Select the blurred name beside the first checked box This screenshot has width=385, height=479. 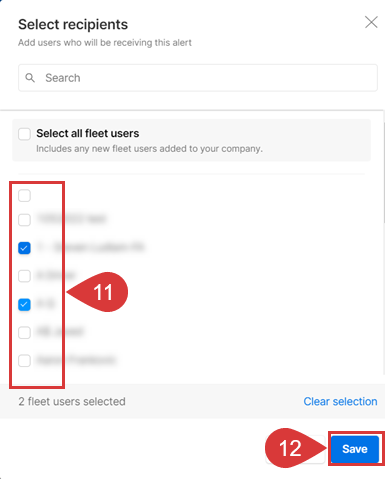91,247
